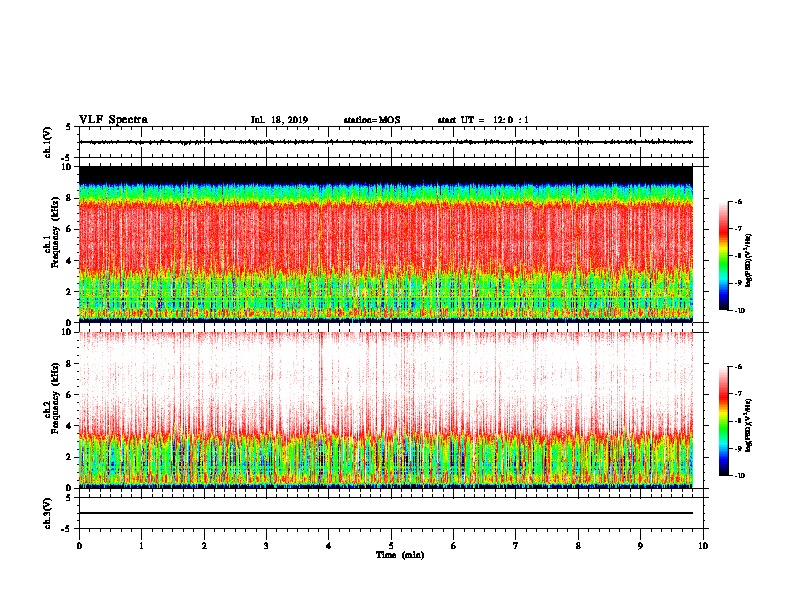Screen dimensions: 792x612
Task: Click the ch.1 spectrogram red band
Action: coord(386,237)
